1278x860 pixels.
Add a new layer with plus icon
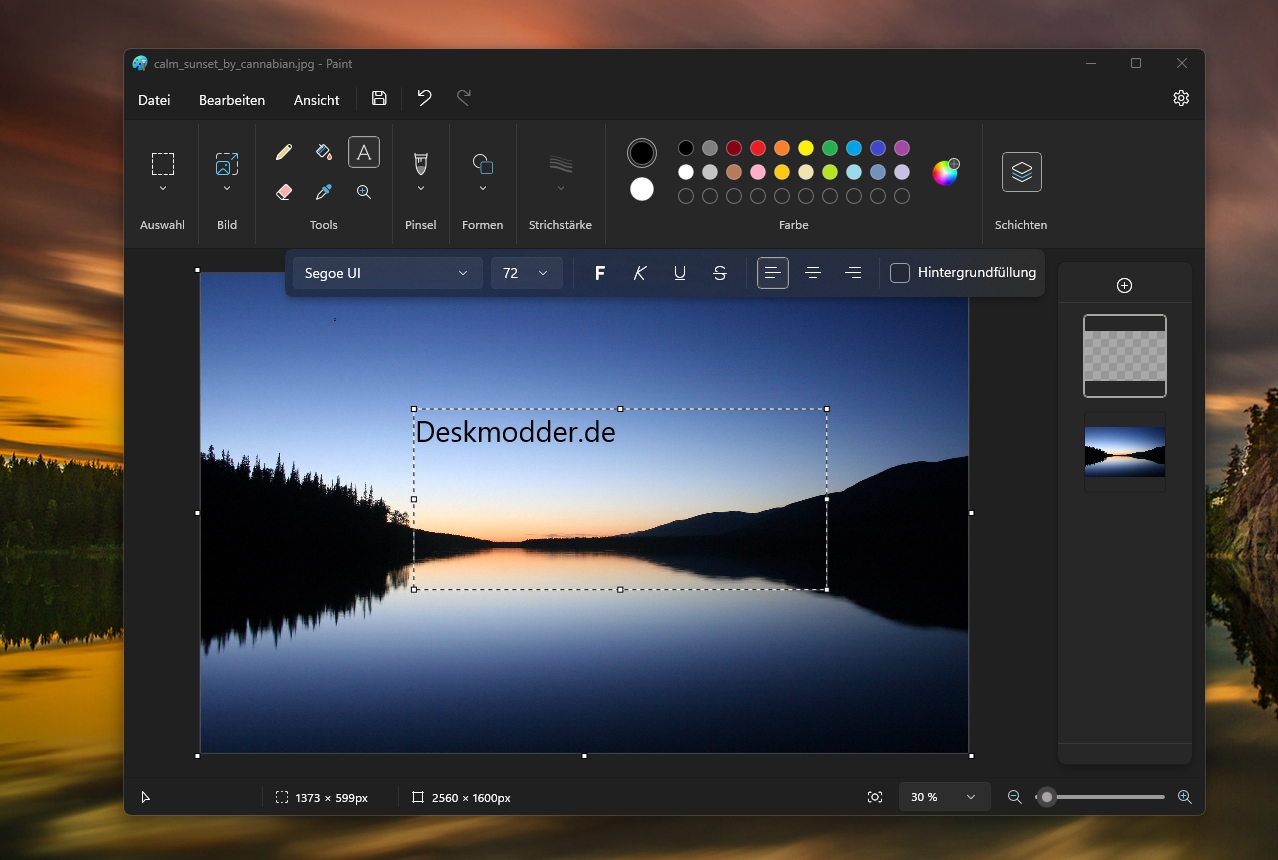[1124, 286]
